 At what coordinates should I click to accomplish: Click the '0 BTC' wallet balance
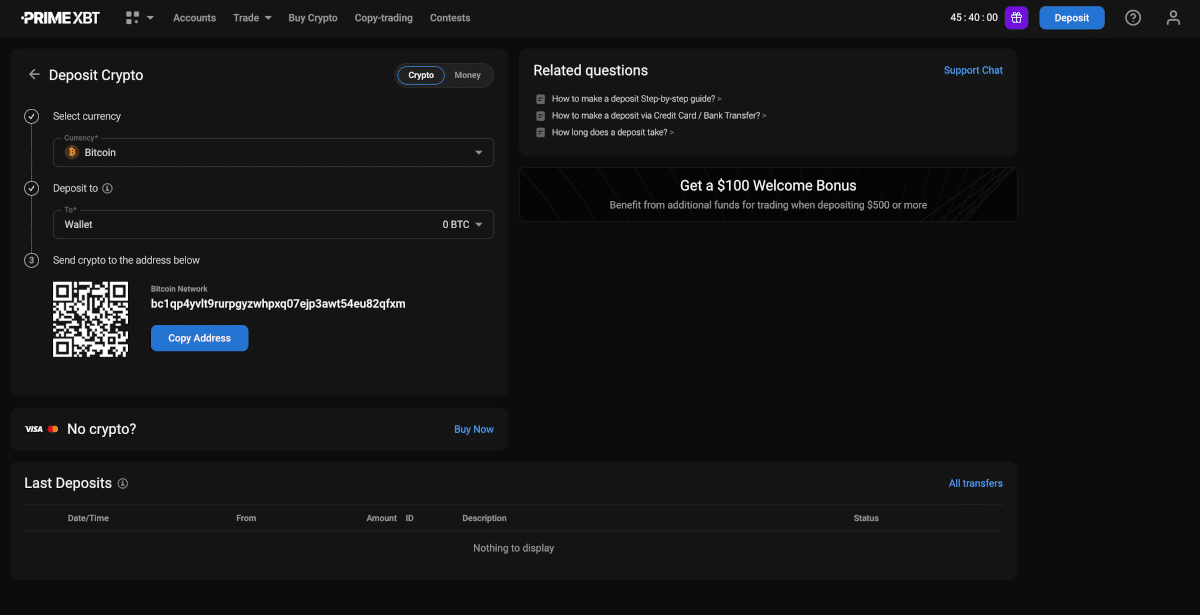[x=456, y=225]
